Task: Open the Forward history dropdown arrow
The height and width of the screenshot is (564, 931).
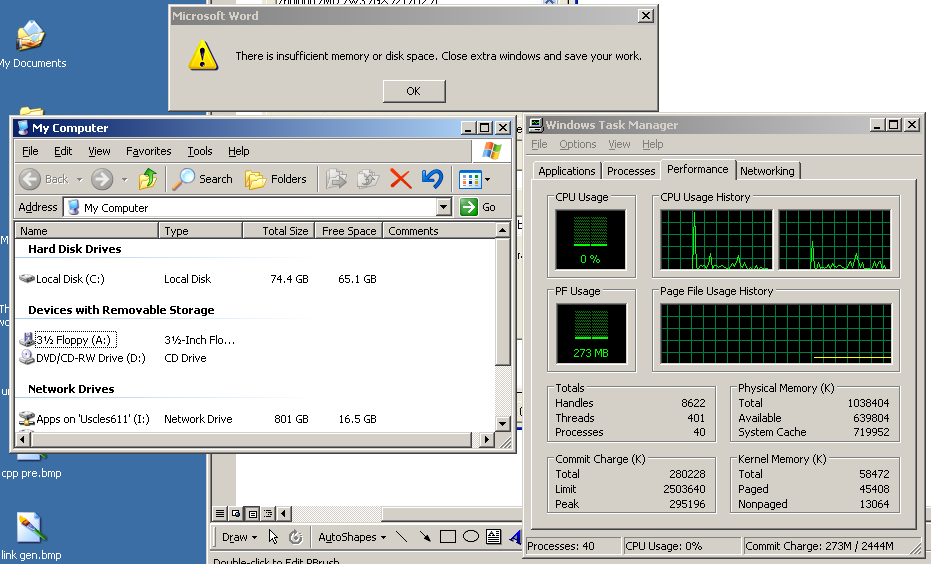Action: tap(124, 179)
